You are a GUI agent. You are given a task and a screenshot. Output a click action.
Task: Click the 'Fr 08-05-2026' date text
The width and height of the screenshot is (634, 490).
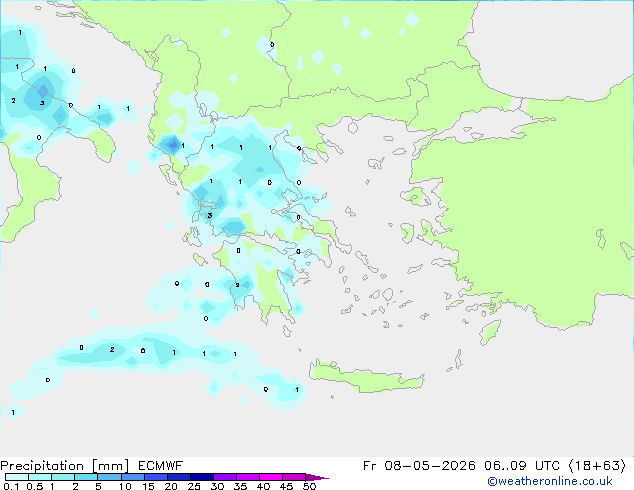[419, 466]
